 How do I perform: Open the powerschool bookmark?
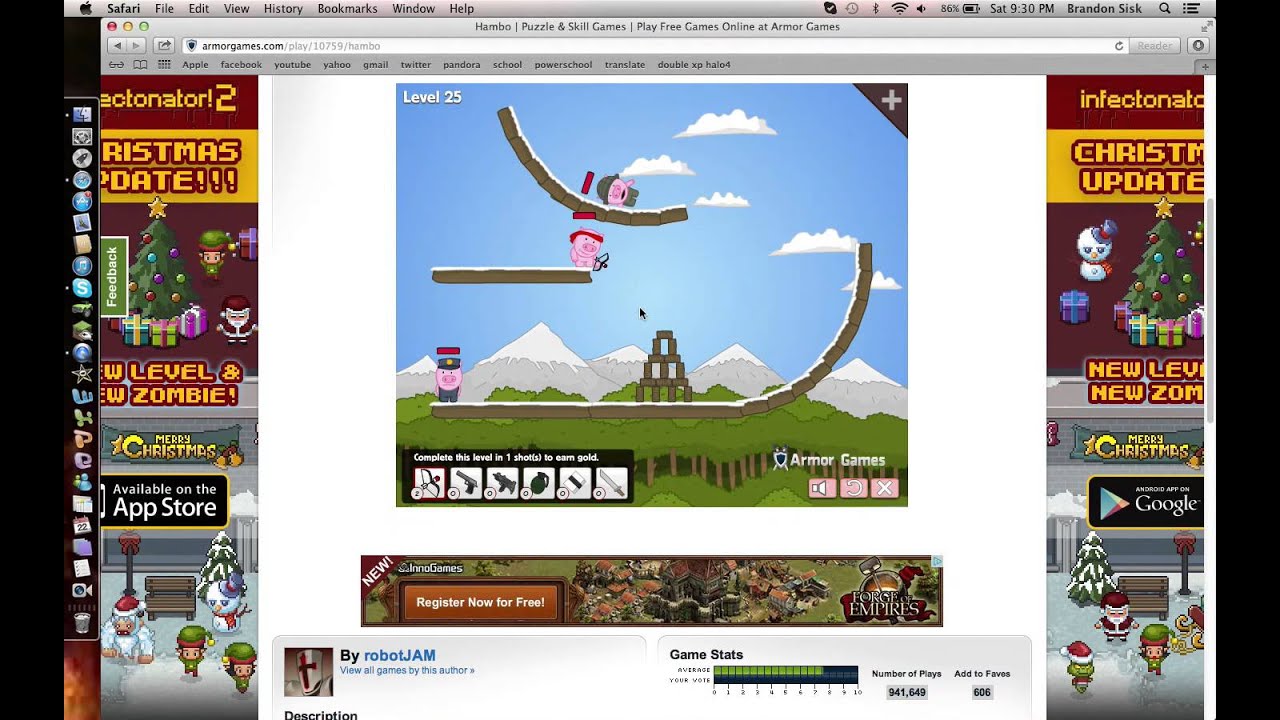[x=563, y=64]
